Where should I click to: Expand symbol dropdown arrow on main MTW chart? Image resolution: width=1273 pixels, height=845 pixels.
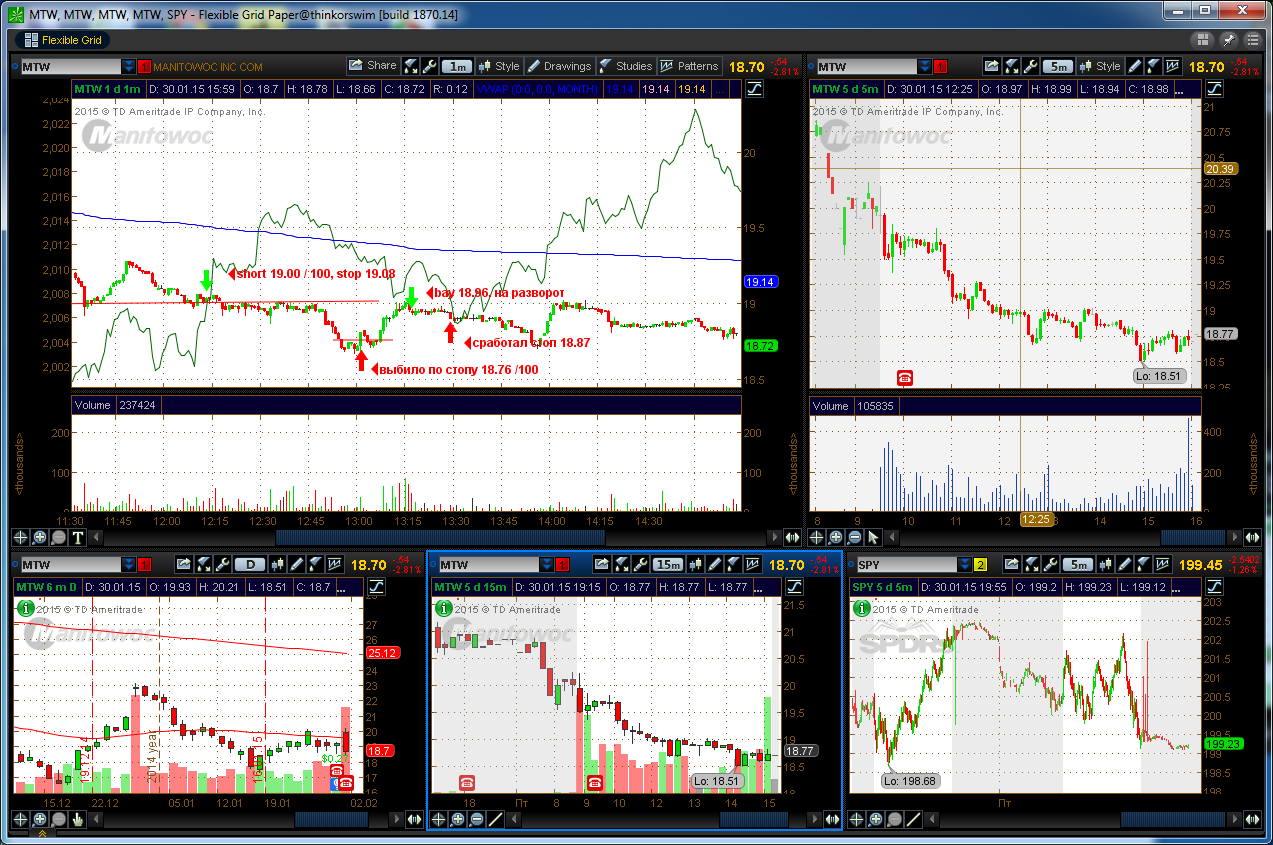click(129, 67)
